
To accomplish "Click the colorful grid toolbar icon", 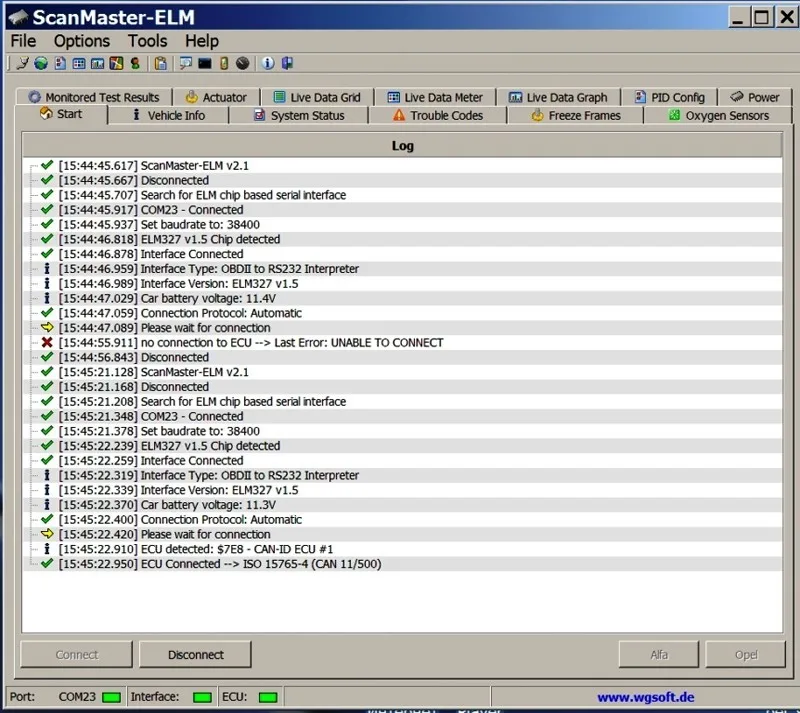I will tap(116, 63).
